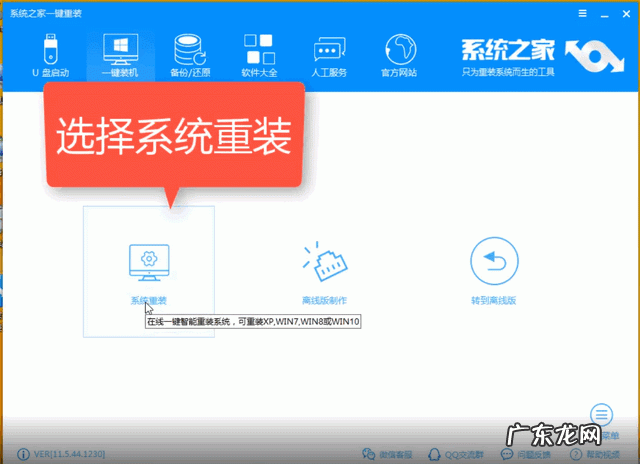The image size is (640, 464).
Task: Open the 备份/还原 tab
Action: [190, 55]
